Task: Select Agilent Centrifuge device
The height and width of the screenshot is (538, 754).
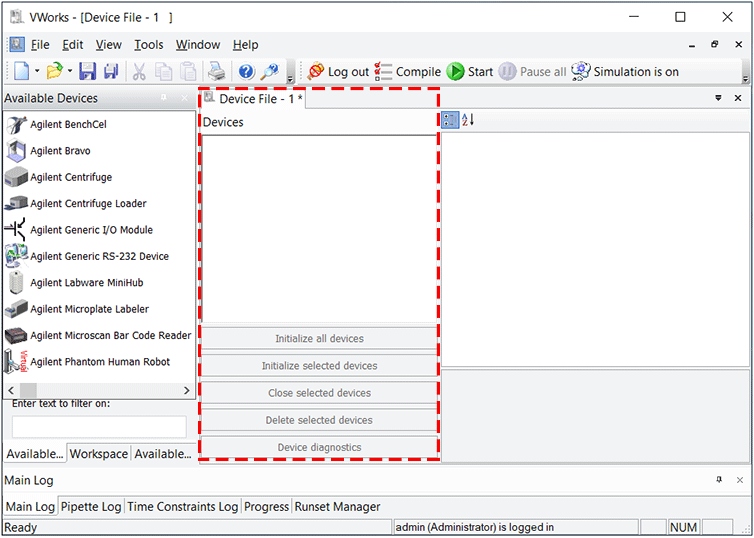Action: (59, 177)
